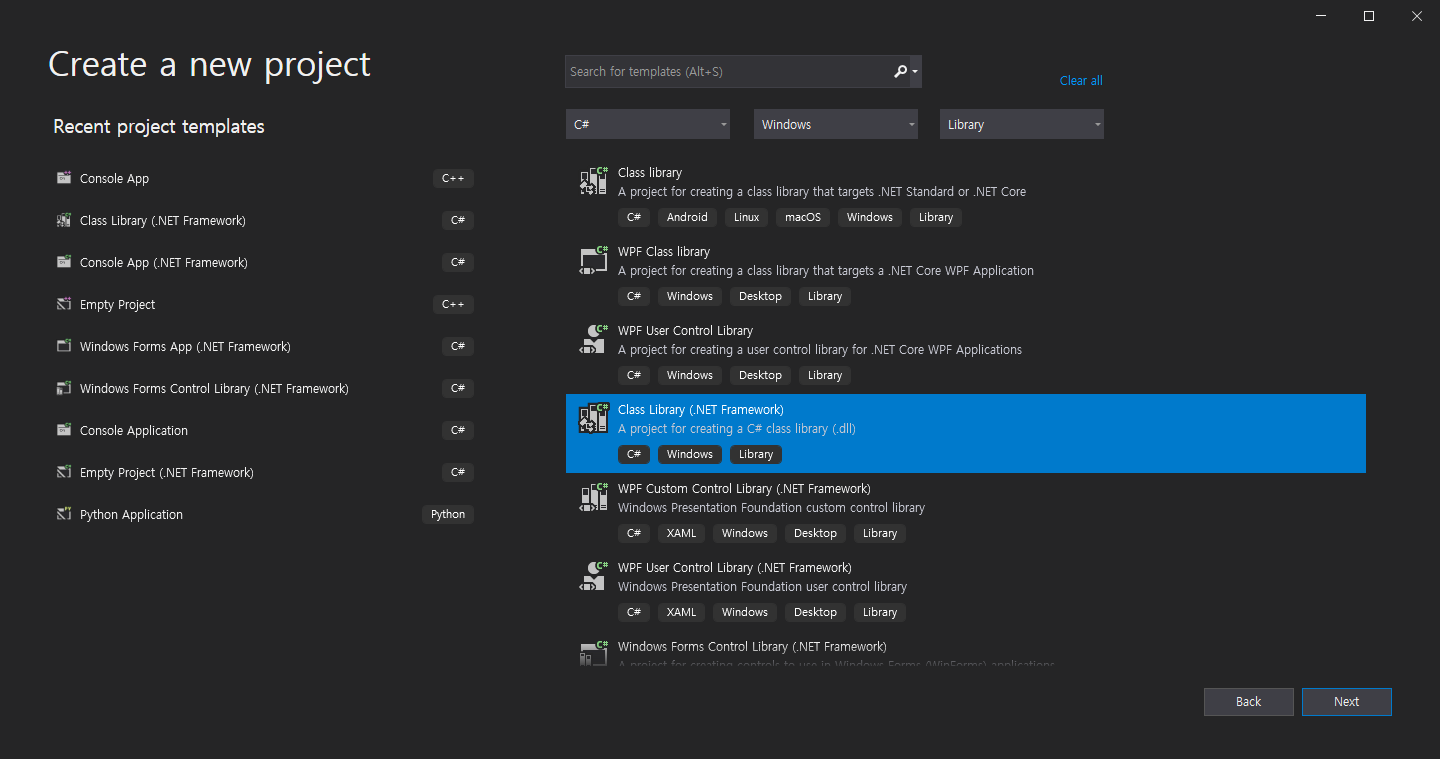Click the Python Application icon

tap(64, 514)
